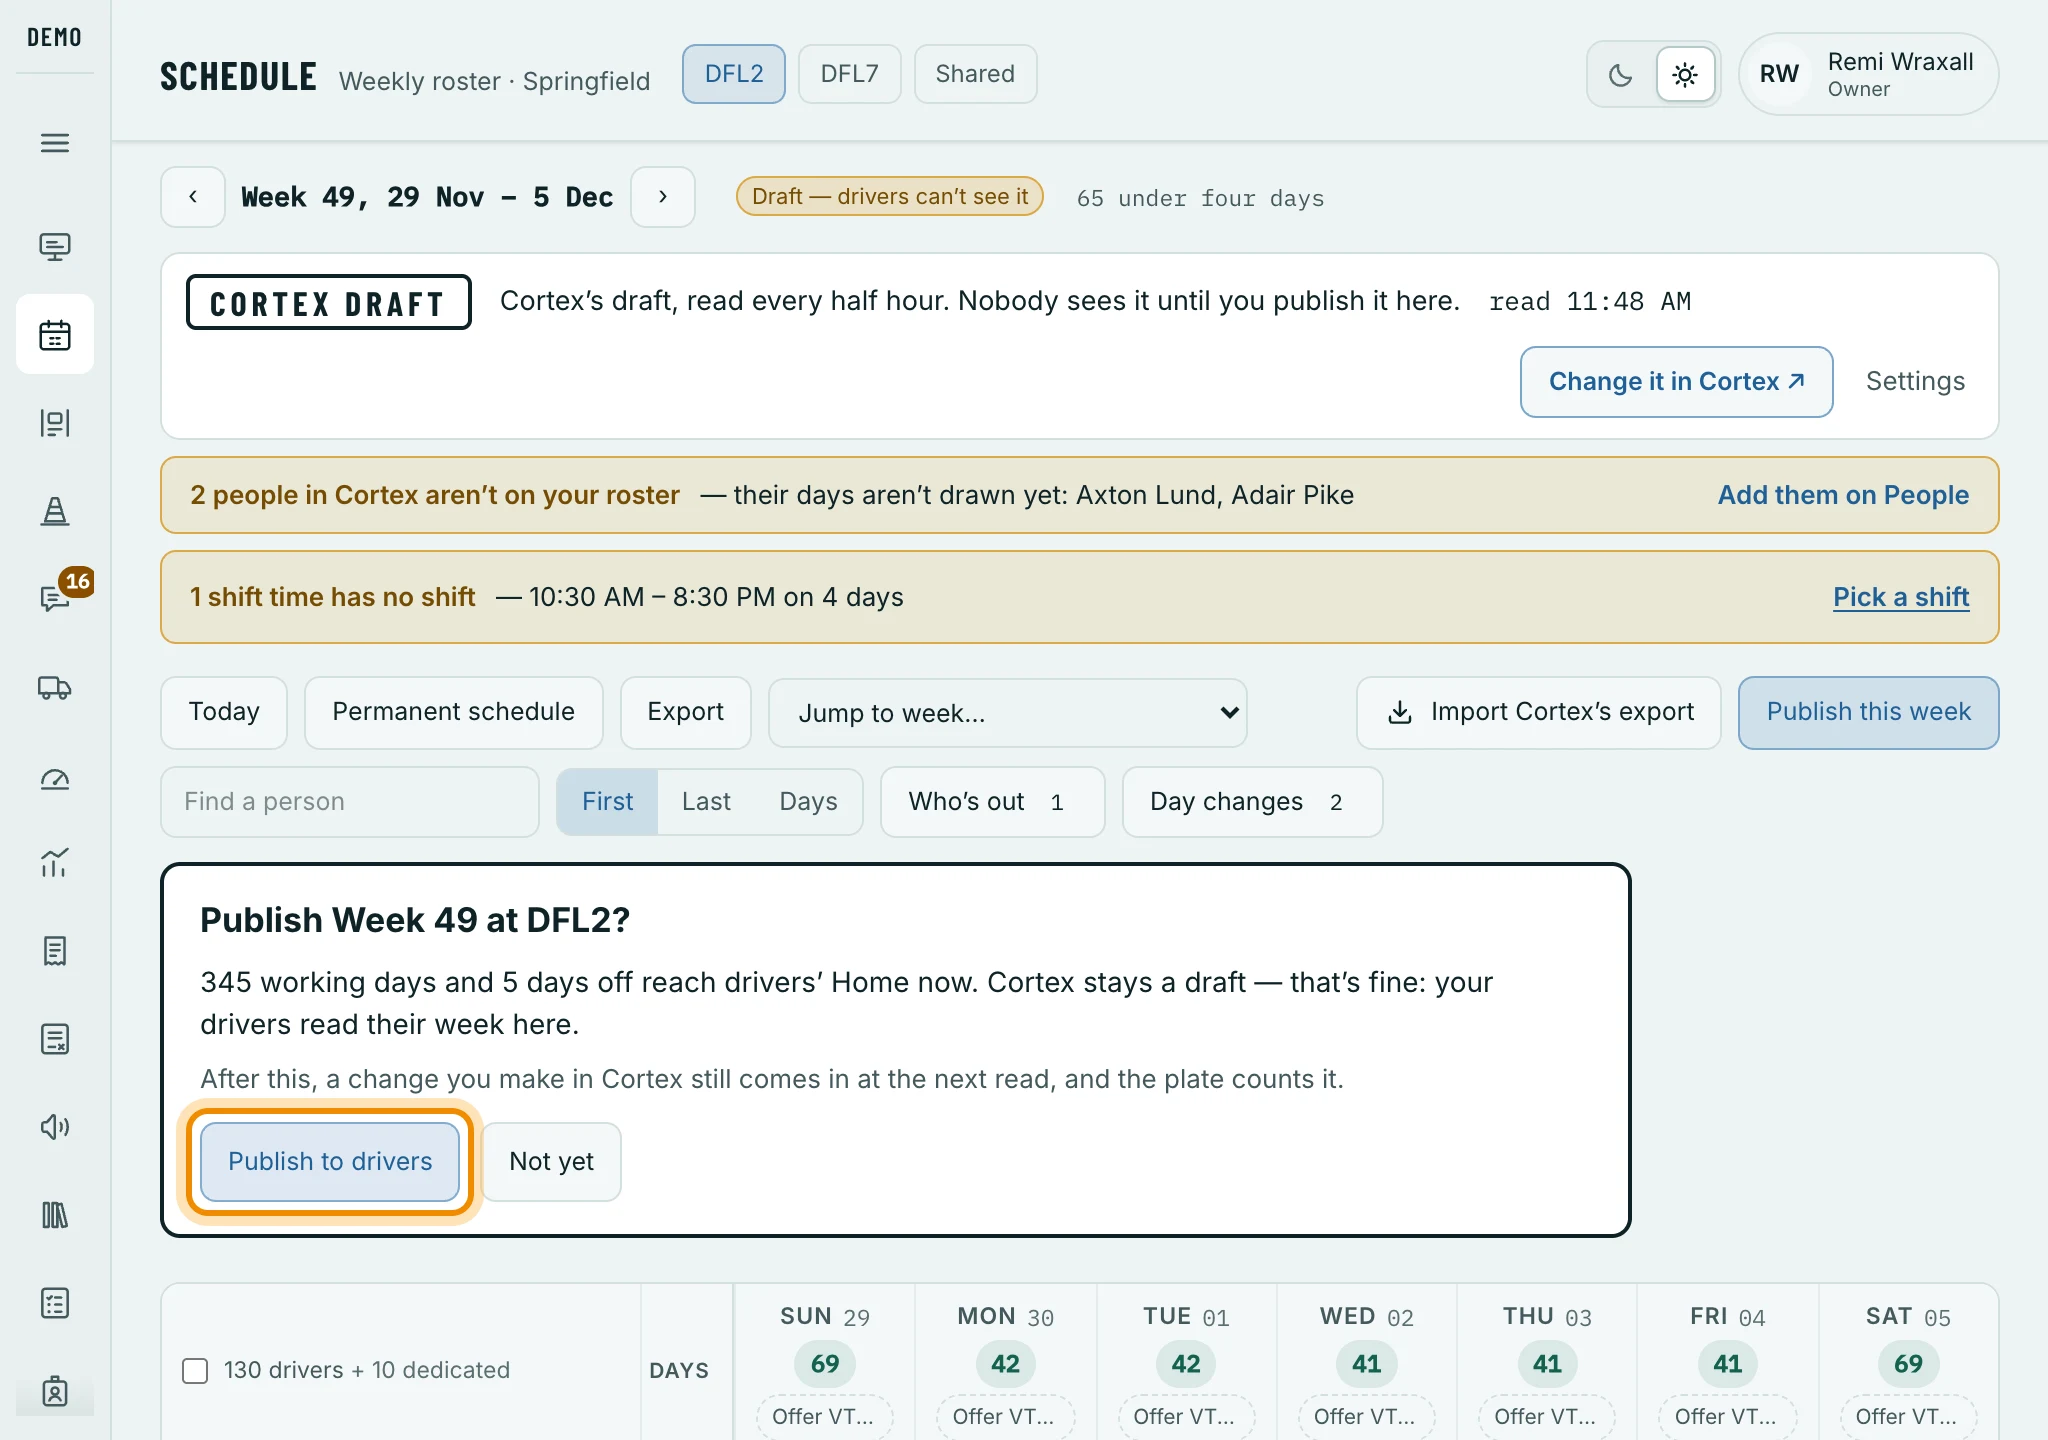This screenshot has width=2048, height=1440.
Task: Click Not yet to cancel publishing
Action: point(551,1162)
